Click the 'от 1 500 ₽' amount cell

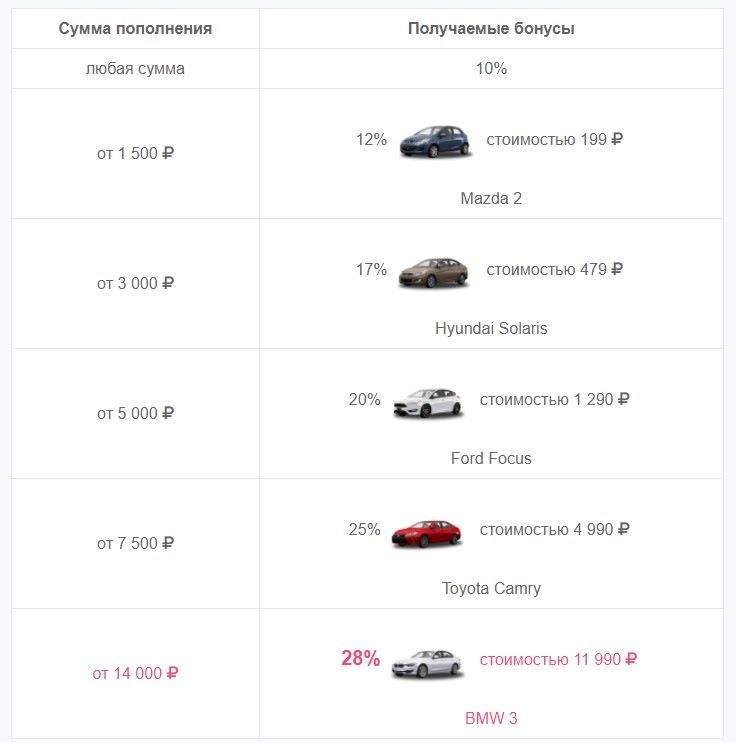[x=135, y=154]
